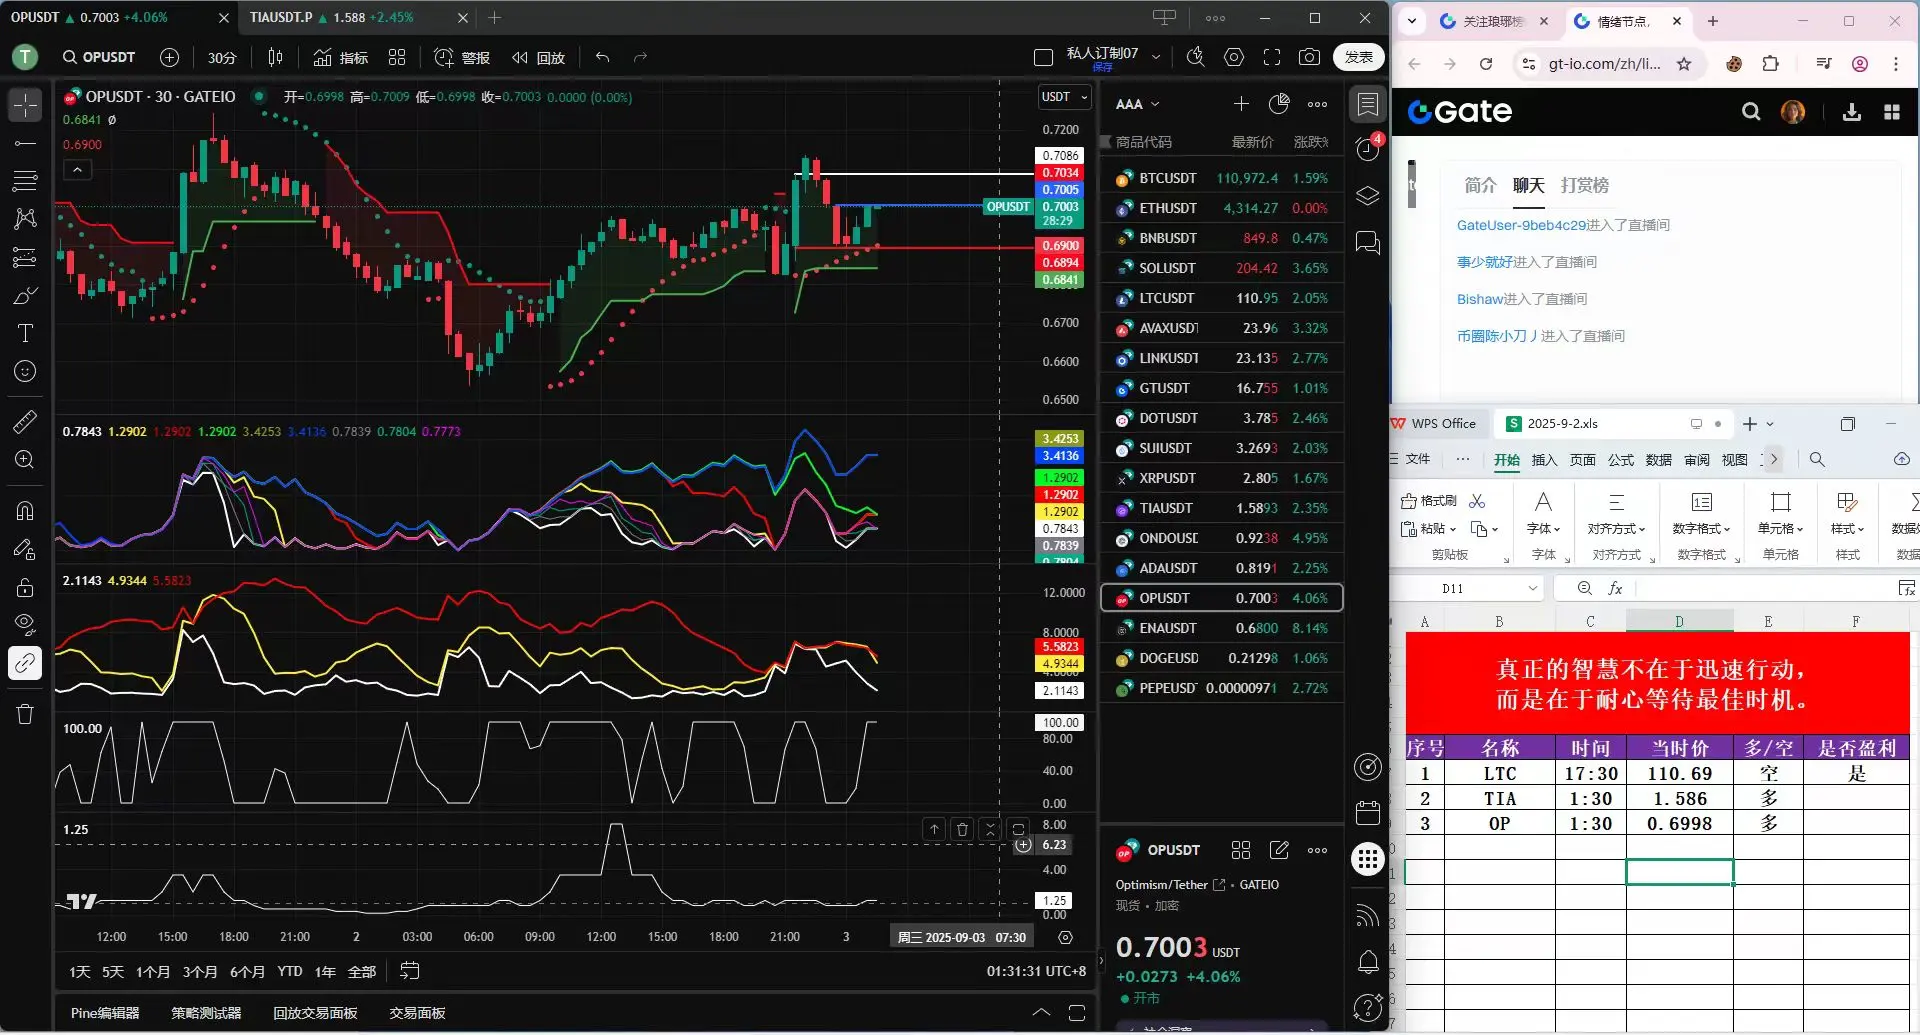Open indicator templates grid icon

pyautogui.click(x=397, y=58)
